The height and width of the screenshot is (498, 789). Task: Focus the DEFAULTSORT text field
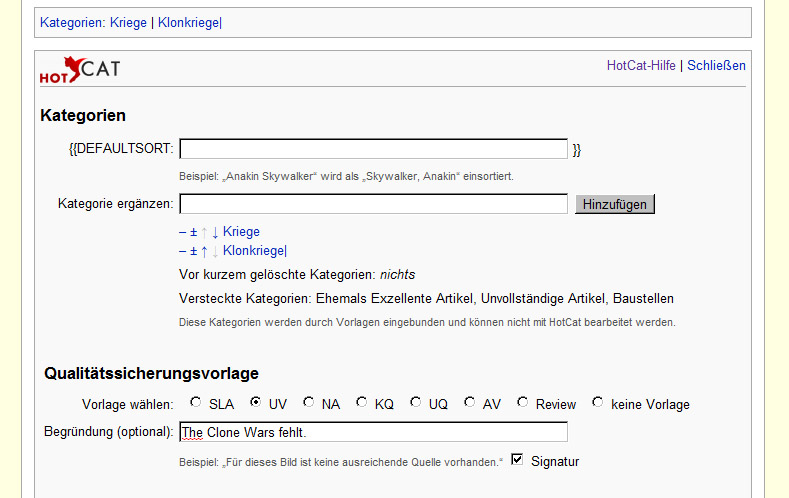(373, 149)
